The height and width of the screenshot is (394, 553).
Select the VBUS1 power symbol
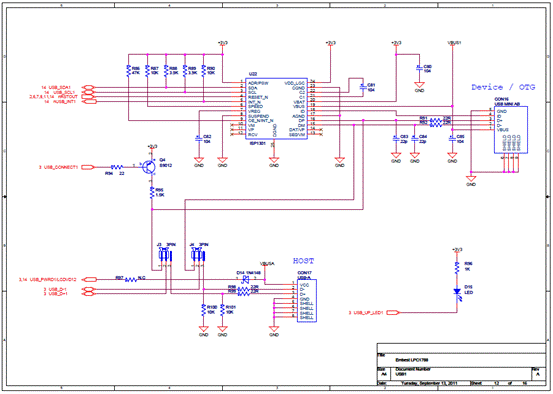(x=454, y=43)
